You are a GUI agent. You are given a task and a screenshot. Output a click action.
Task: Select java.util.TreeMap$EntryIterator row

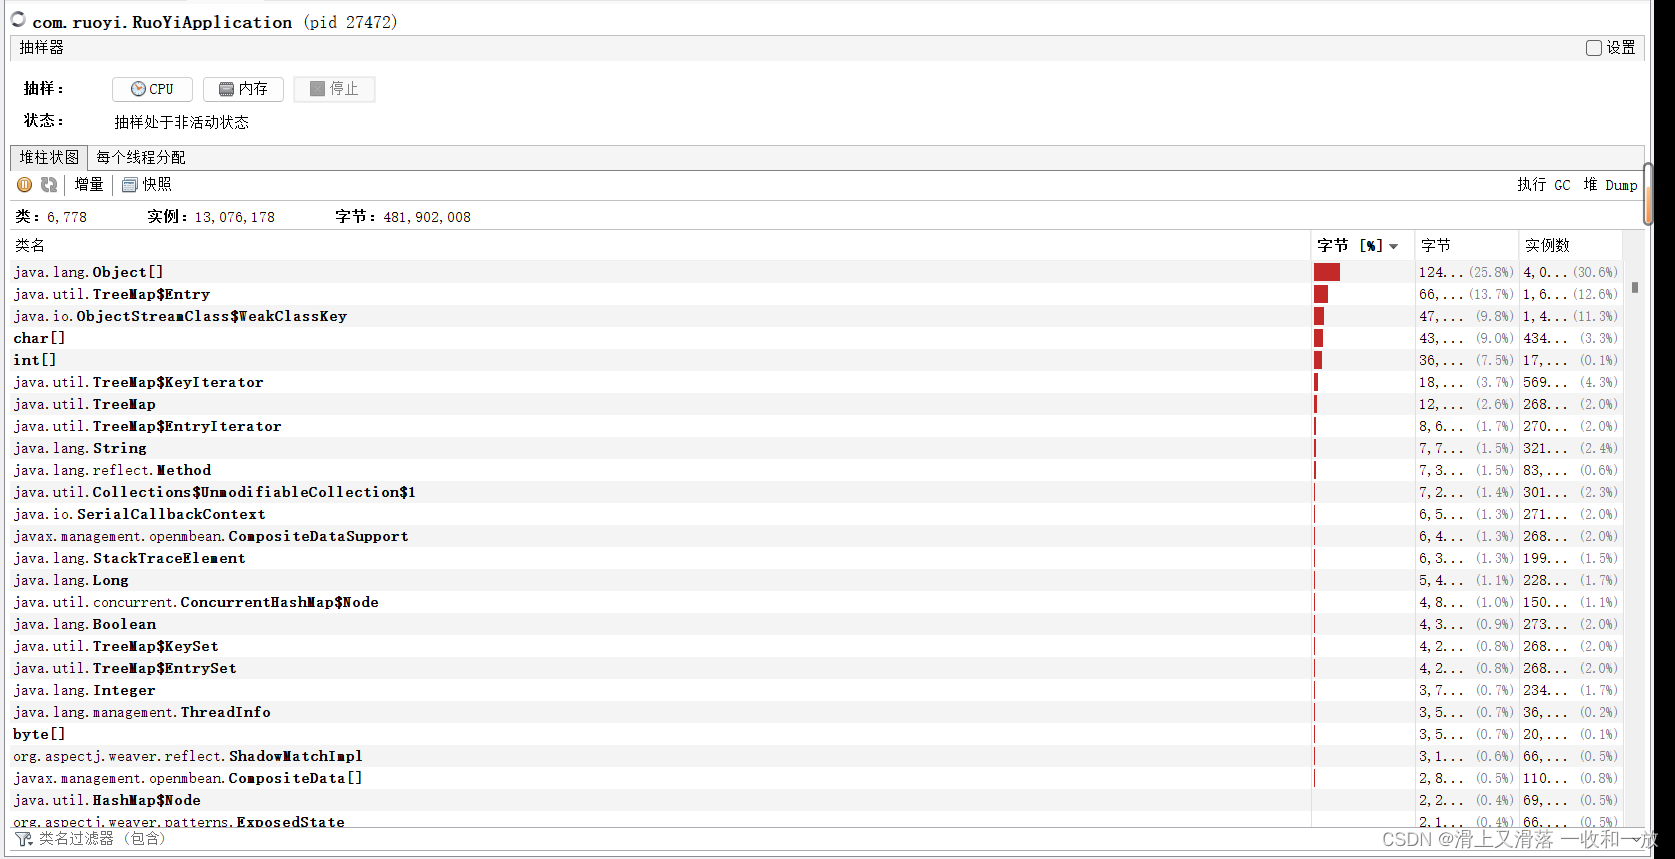coord(816,426)
